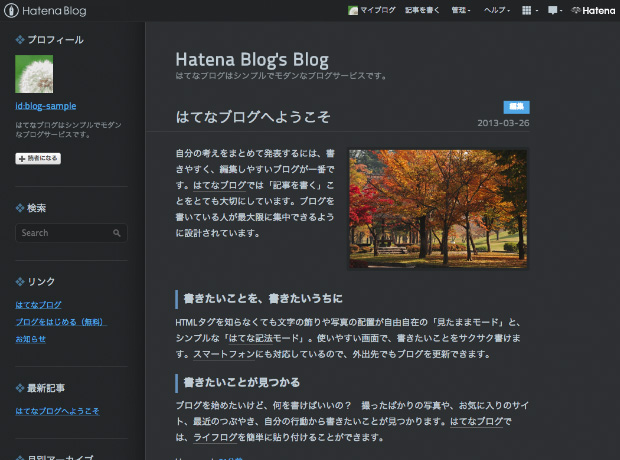620x460 pixels.
Task: Click the 読者になる subscribe button
Action: click(38, 158)
